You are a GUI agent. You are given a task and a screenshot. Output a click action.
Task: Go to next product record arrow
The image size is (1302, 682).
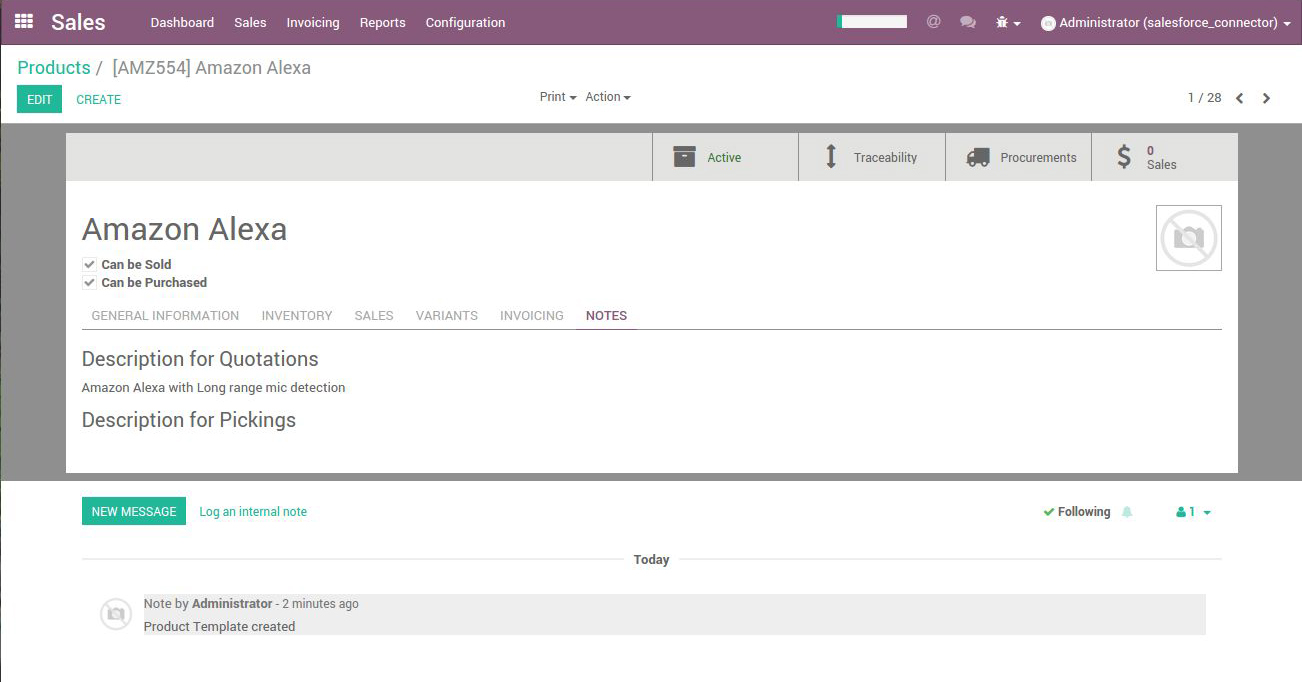coord(1267,98)
